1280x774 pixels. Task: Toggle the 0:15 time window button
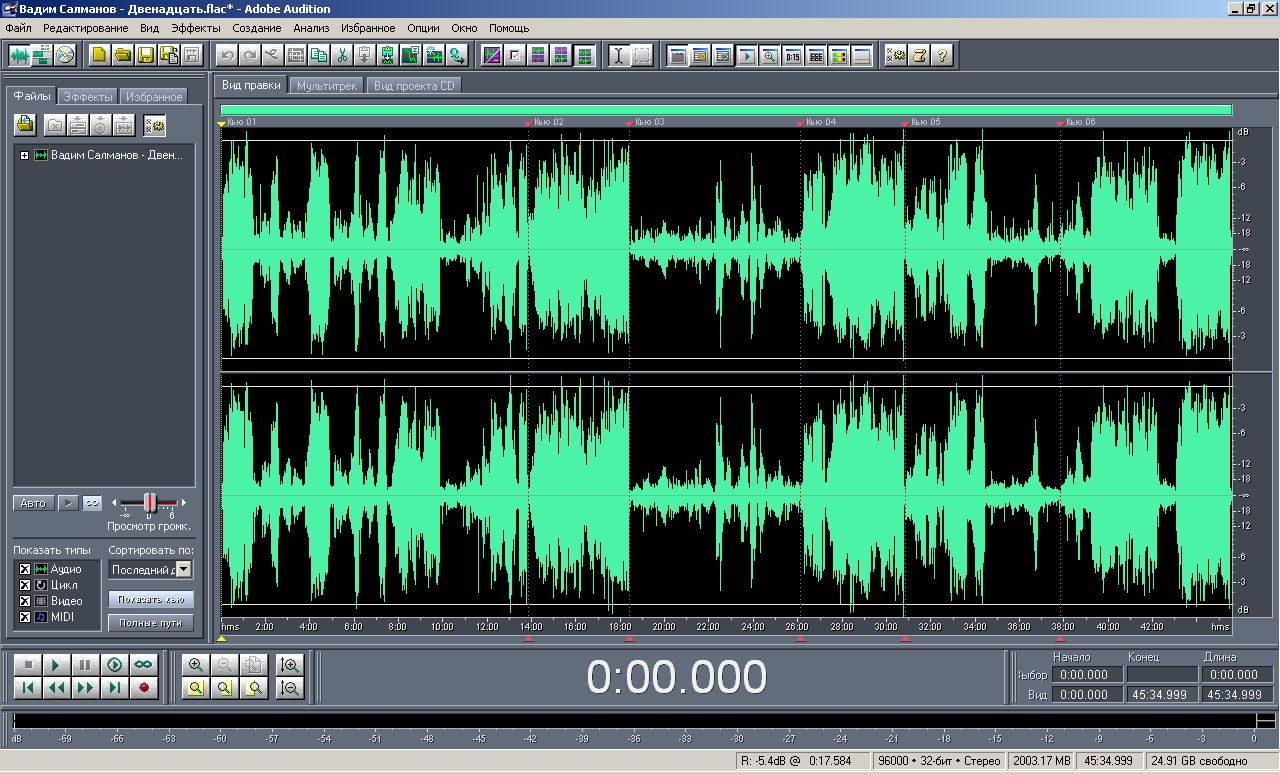click(x=792, y=55)
